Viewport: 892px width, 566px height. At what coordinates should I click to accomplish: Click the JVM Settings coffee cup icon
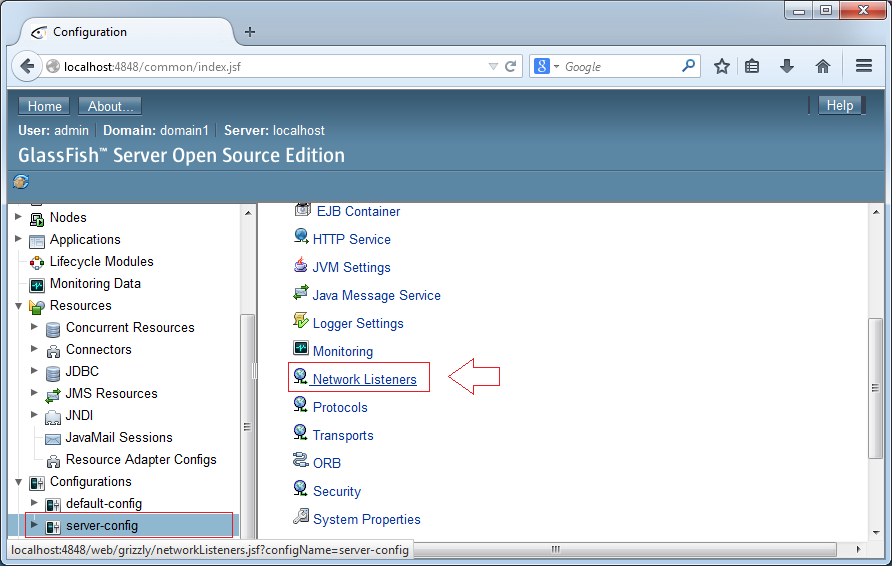click(x=300, y=265)
